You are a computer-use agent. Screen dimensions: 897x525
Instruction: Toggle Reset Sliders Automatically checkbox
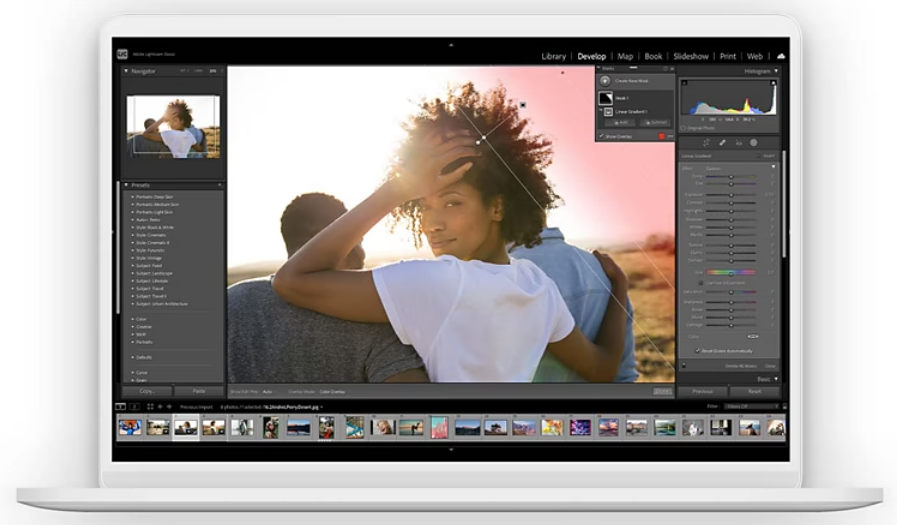[697, 351]
